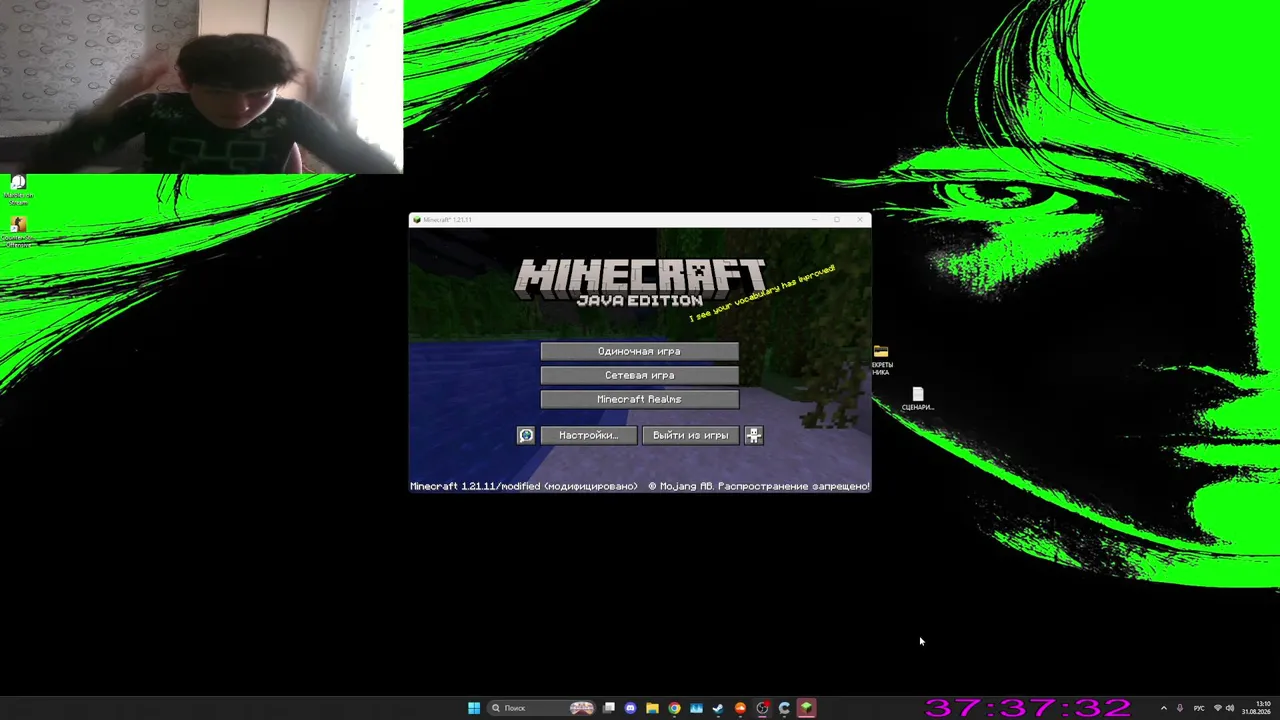Open the Minecraft Realms button
1280x720 pixels.
pyautogui.click(x=640, y=399)
